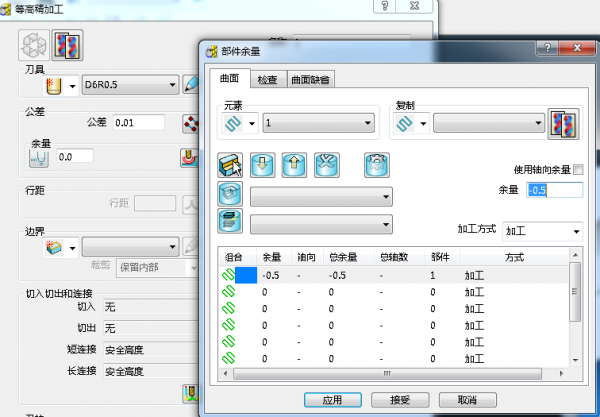Click the part allowance tool icon right of 余量 0.0
This screenshot has height=417, width=600.
point(189,158)
